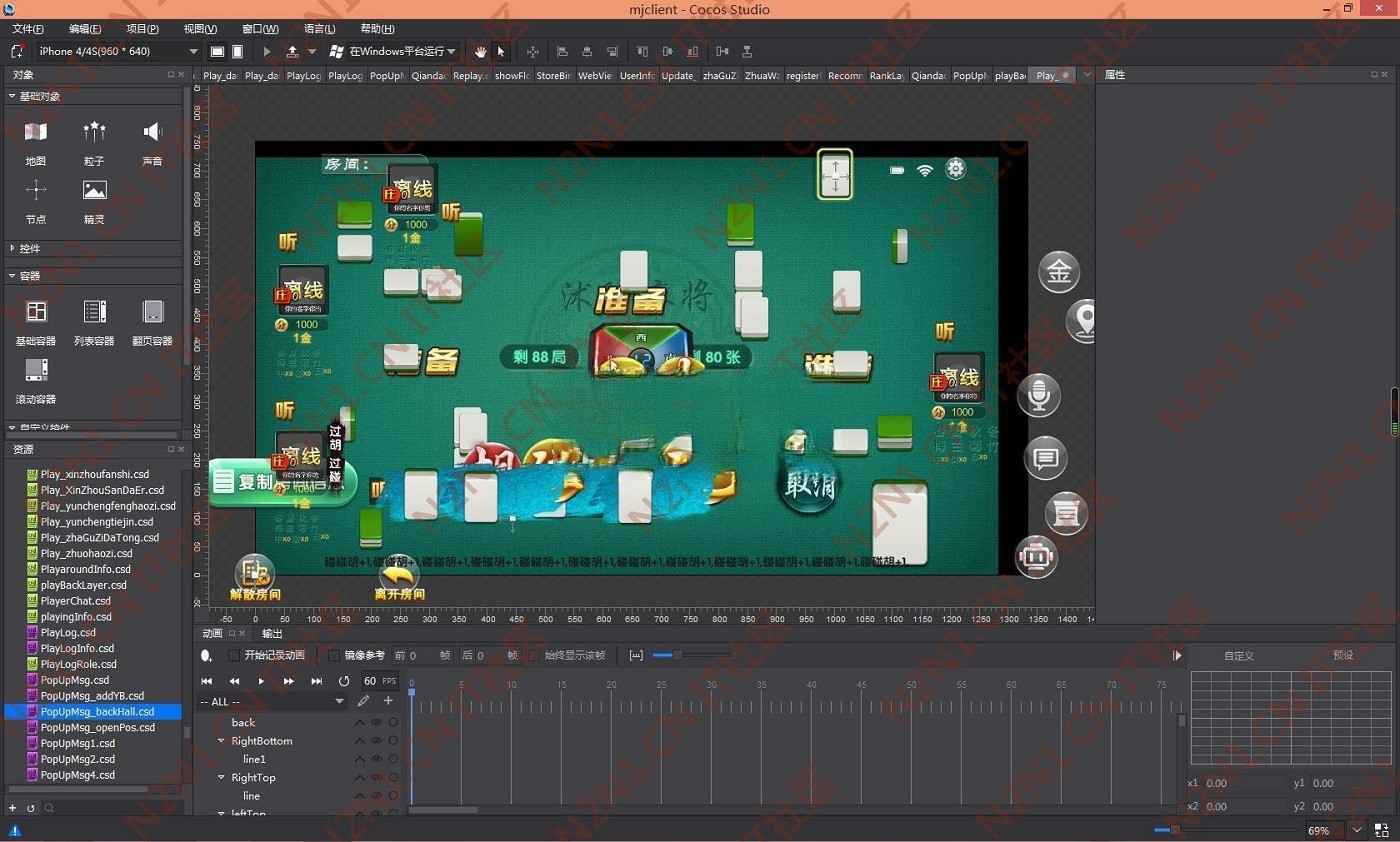Screen dimensions: 1400x842
Task: Click the pencil edit icon in timeline
Action: 364,701
